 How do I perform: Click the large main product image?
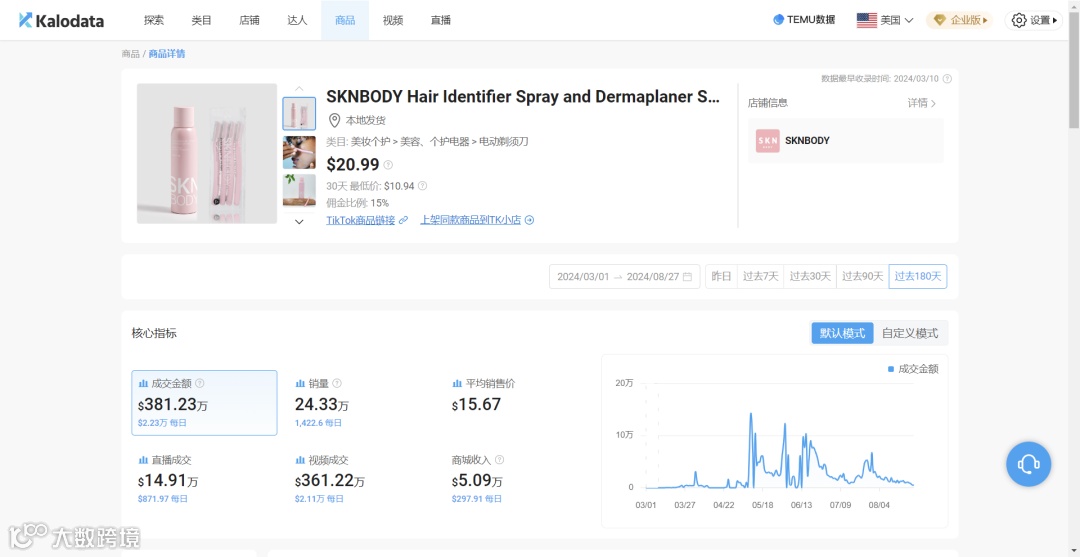(207, 154)
